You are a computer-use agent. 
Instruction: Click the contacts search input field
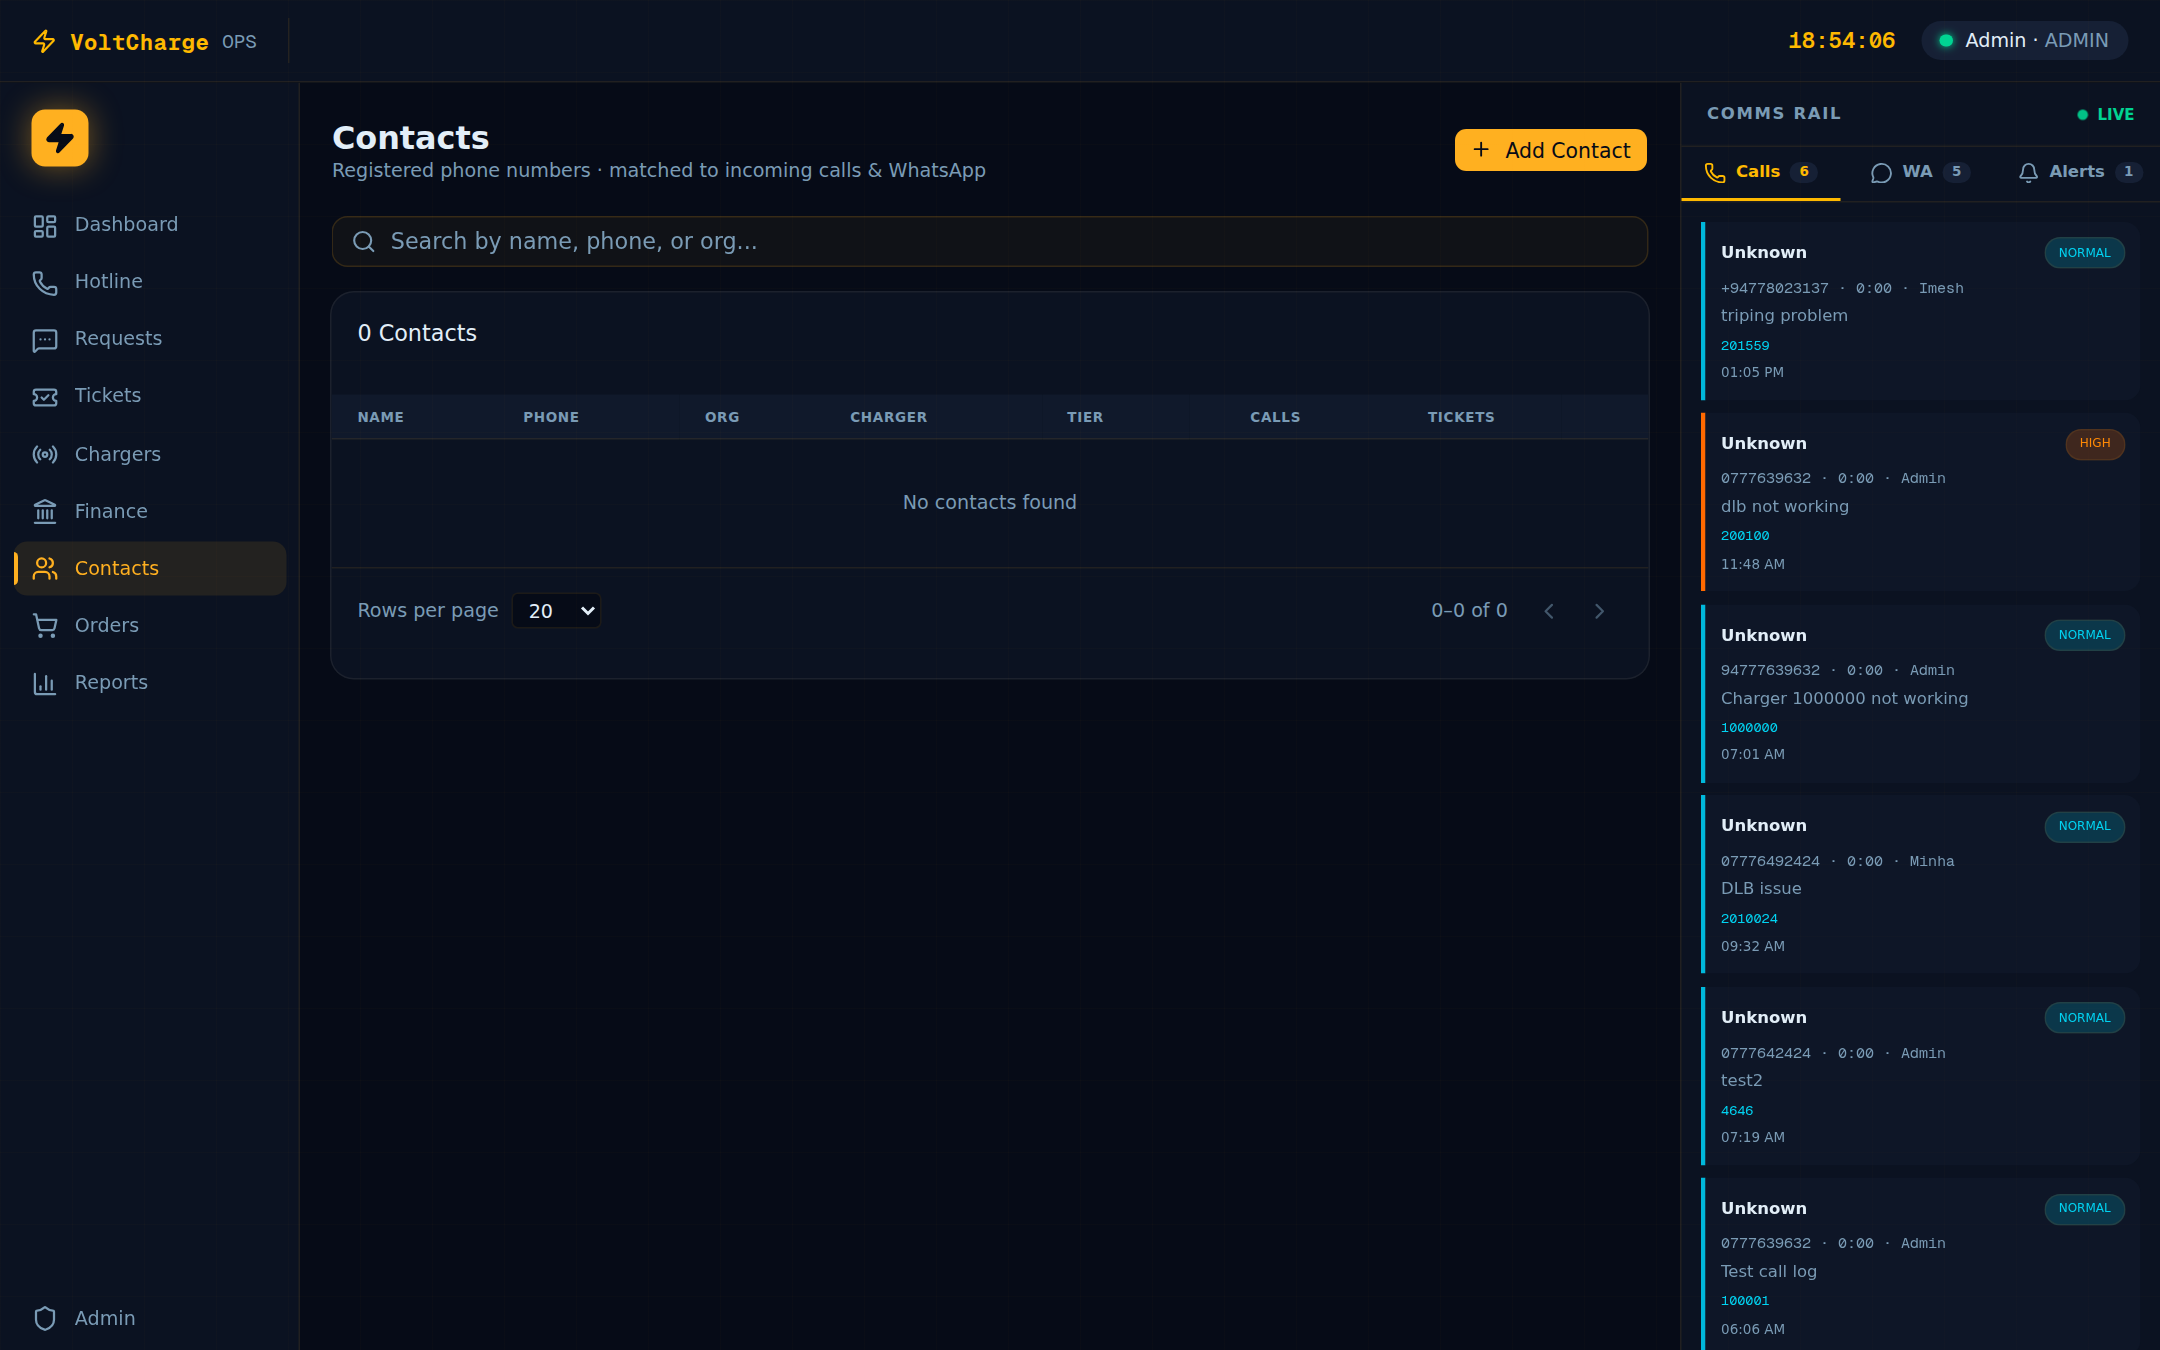coord(989,241)
